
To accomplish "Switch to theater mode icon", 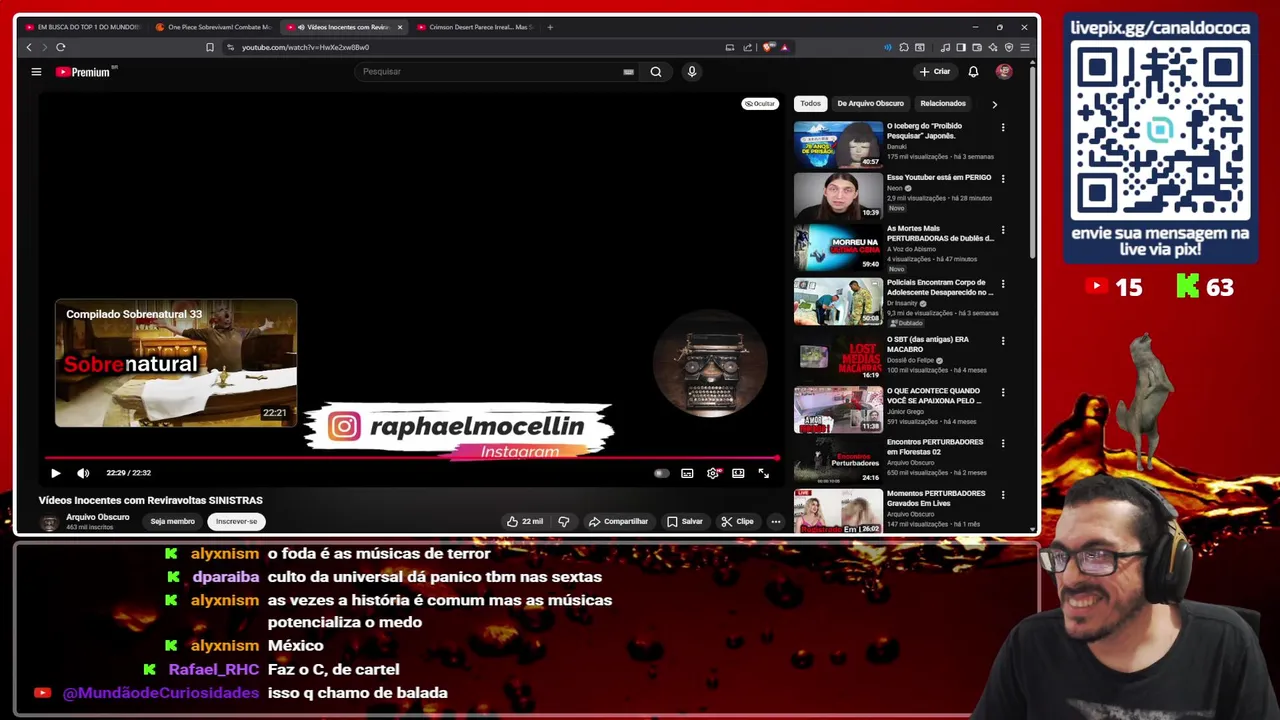I will 738,473.
